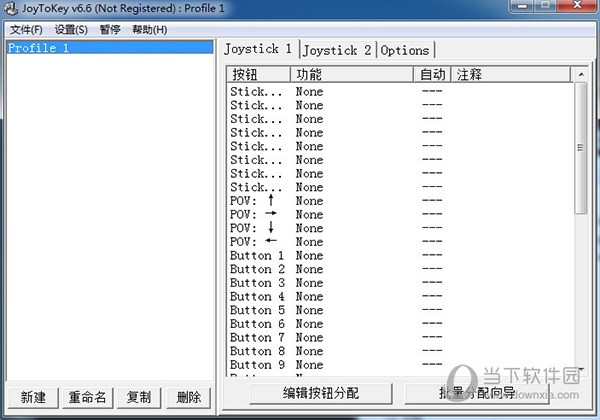This screenshot has height=420, width=600.
Task: Open the 帮助(H) menu
Action: pyautogui.click(x=150, y=29)
